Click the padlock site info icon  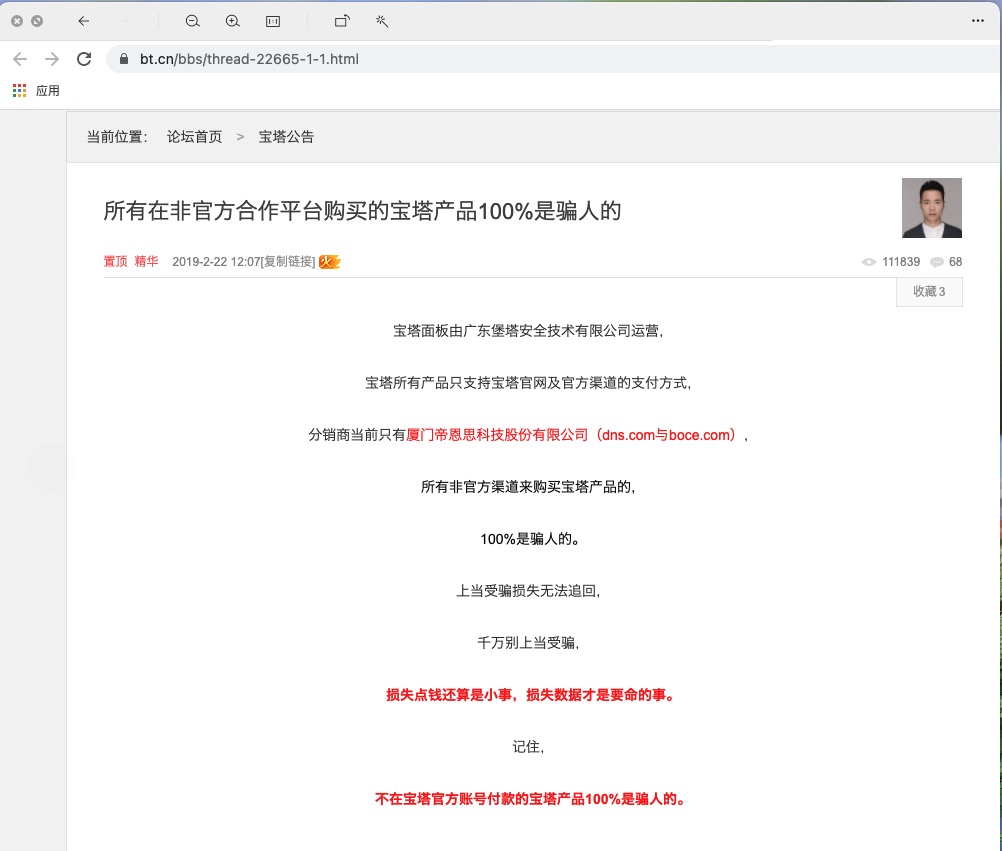point(124,59)
